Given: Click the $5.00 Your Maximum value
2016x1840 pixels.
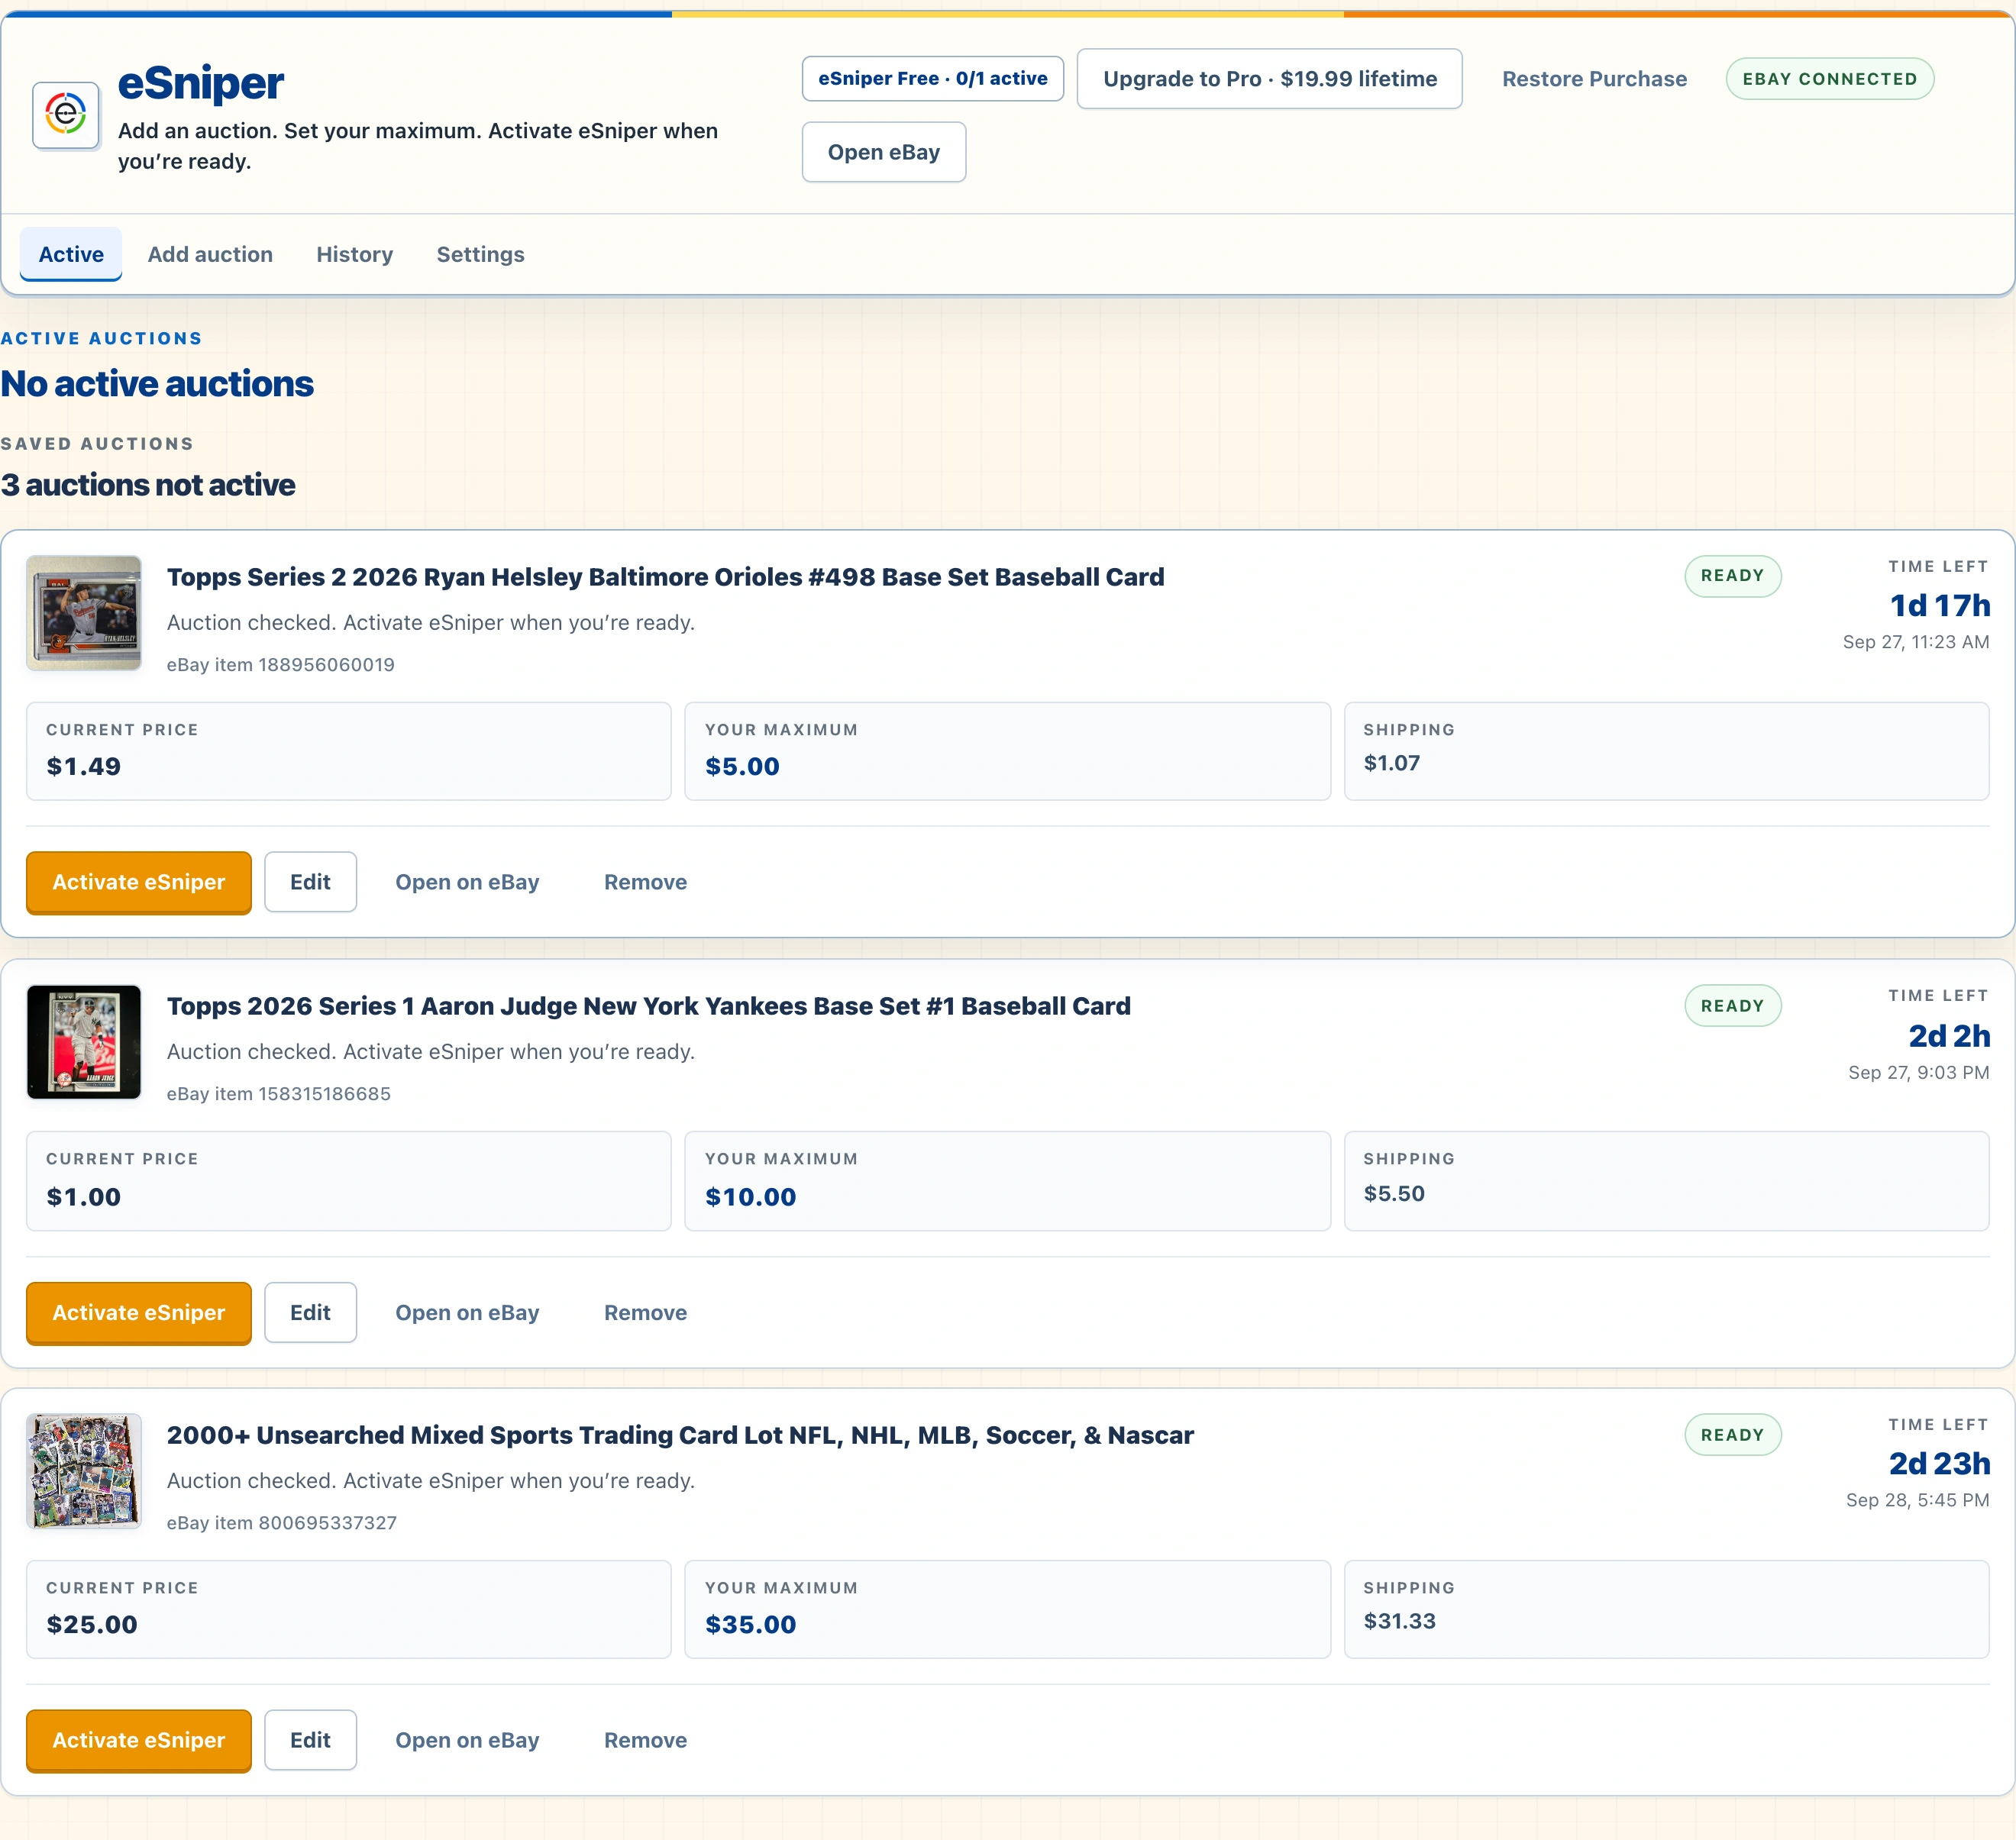Looking at the screenshot, I should 742,767.
